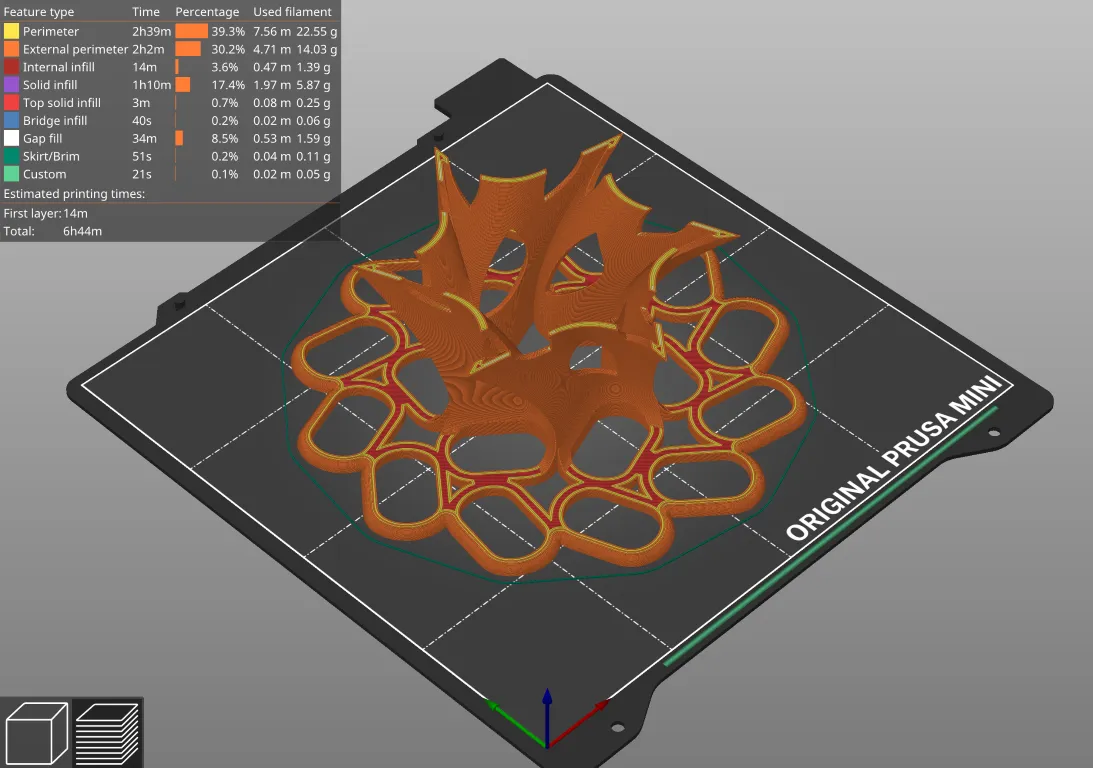Click the Bridge infill blue swatch

(x=11, y=121)
